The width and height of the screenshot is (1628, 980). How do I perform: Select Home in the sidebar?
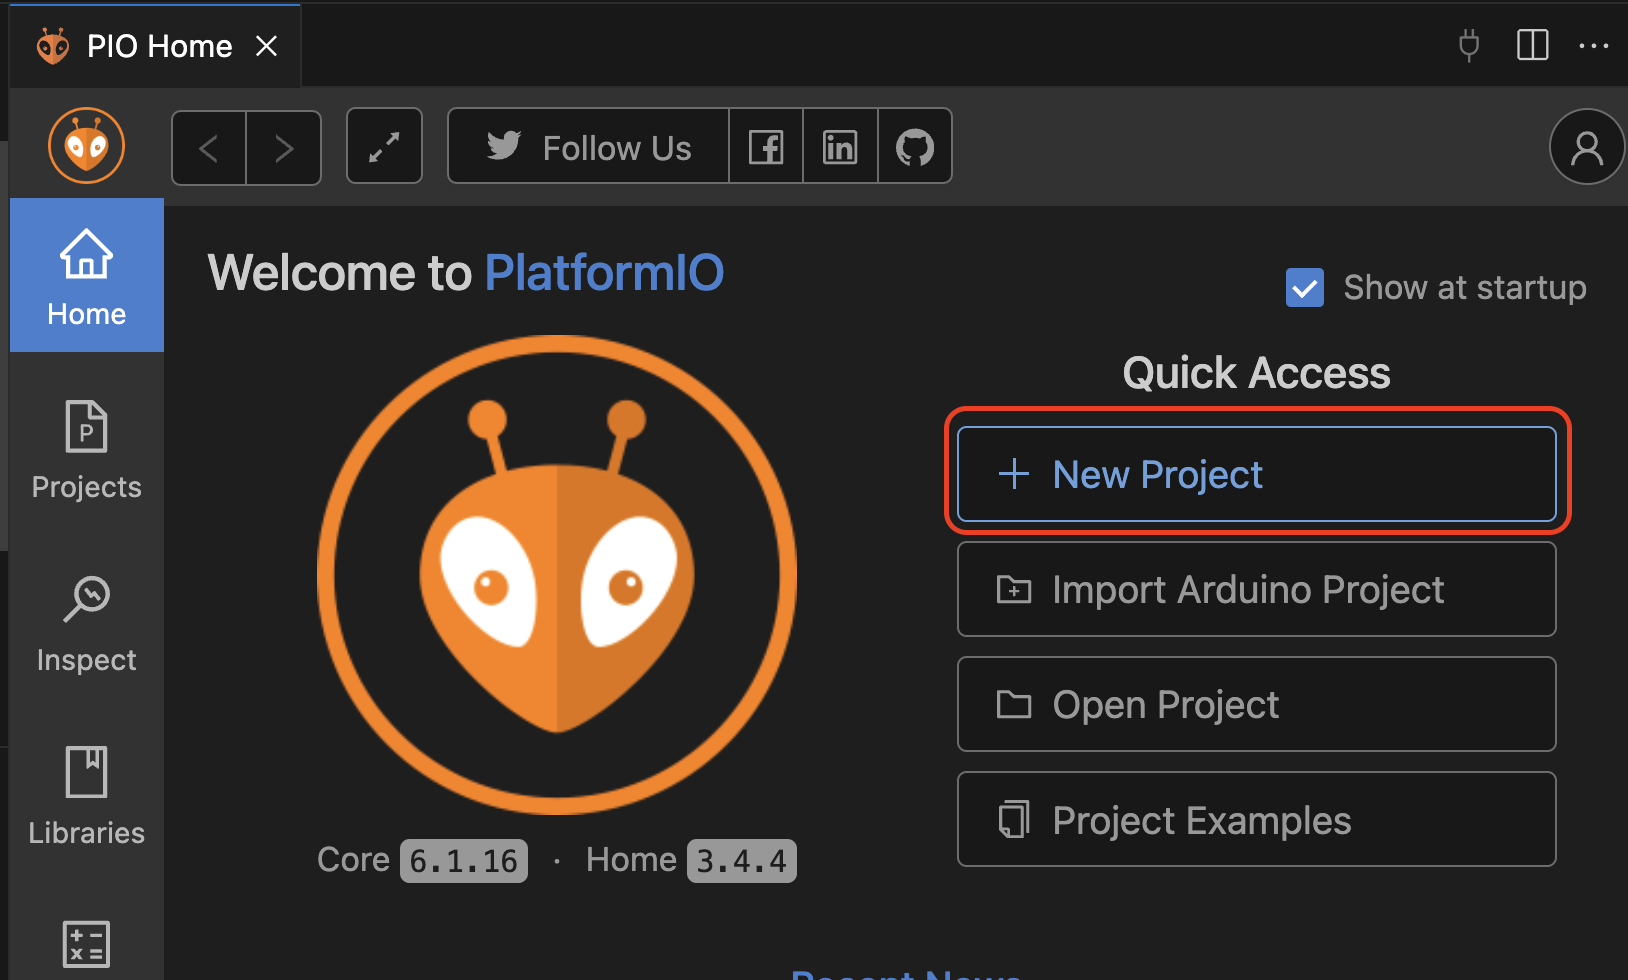coord(87,275)
